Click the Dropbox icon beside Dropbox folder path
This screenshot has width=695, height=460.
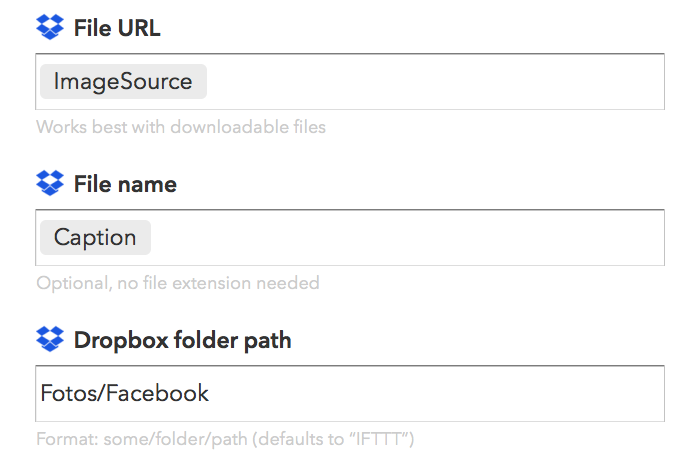coord(50,339)
